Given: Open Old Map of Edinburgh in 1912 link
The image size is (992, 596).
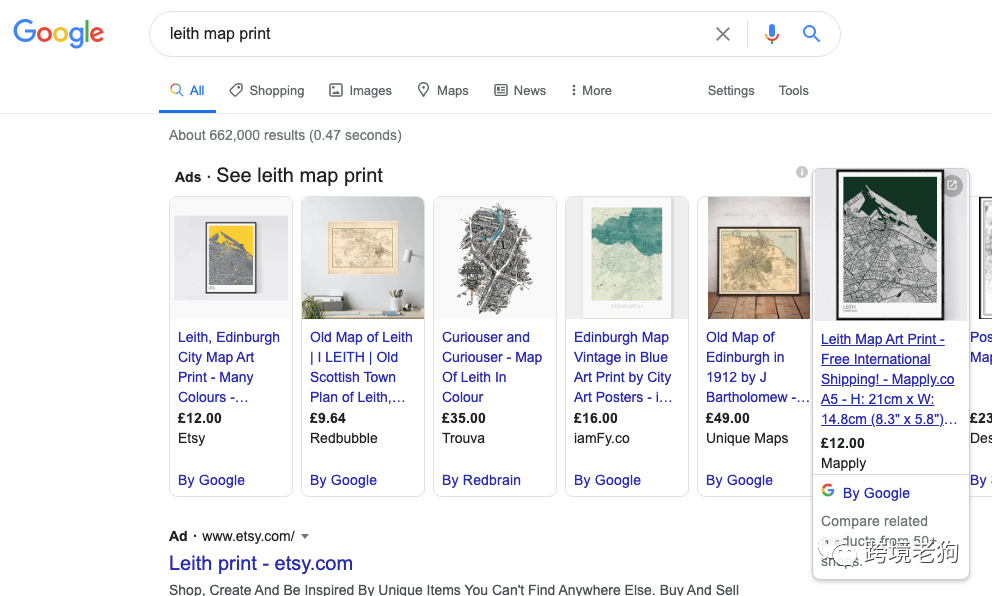Looking at the screenshot, I should [x=757, y=367].
